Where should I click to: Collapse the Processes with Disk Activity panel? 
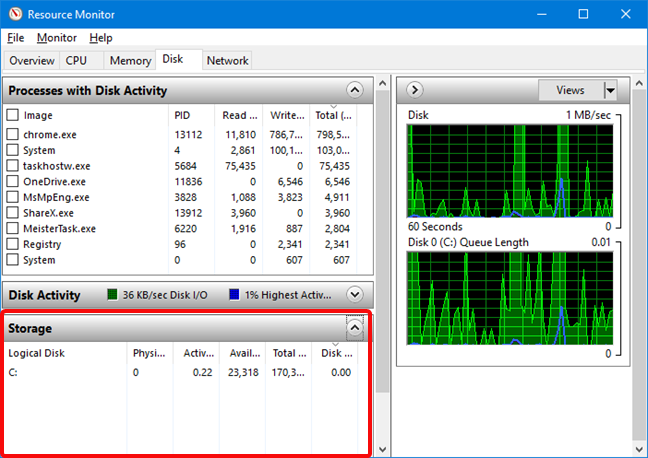point(353,90)
